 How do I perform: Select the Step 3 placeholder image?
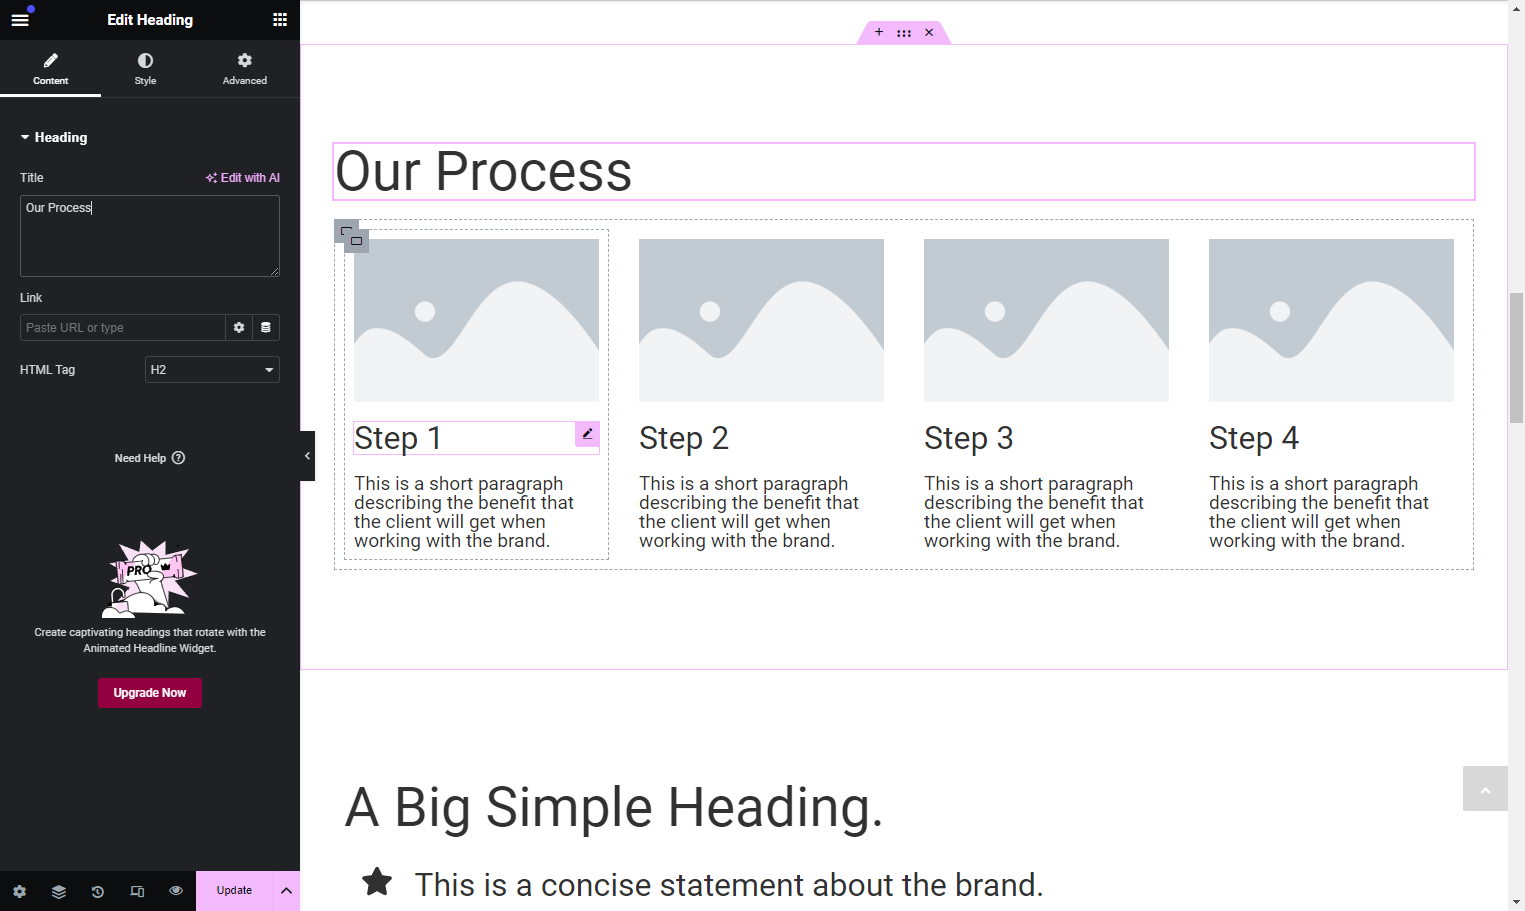(1046, 320)
